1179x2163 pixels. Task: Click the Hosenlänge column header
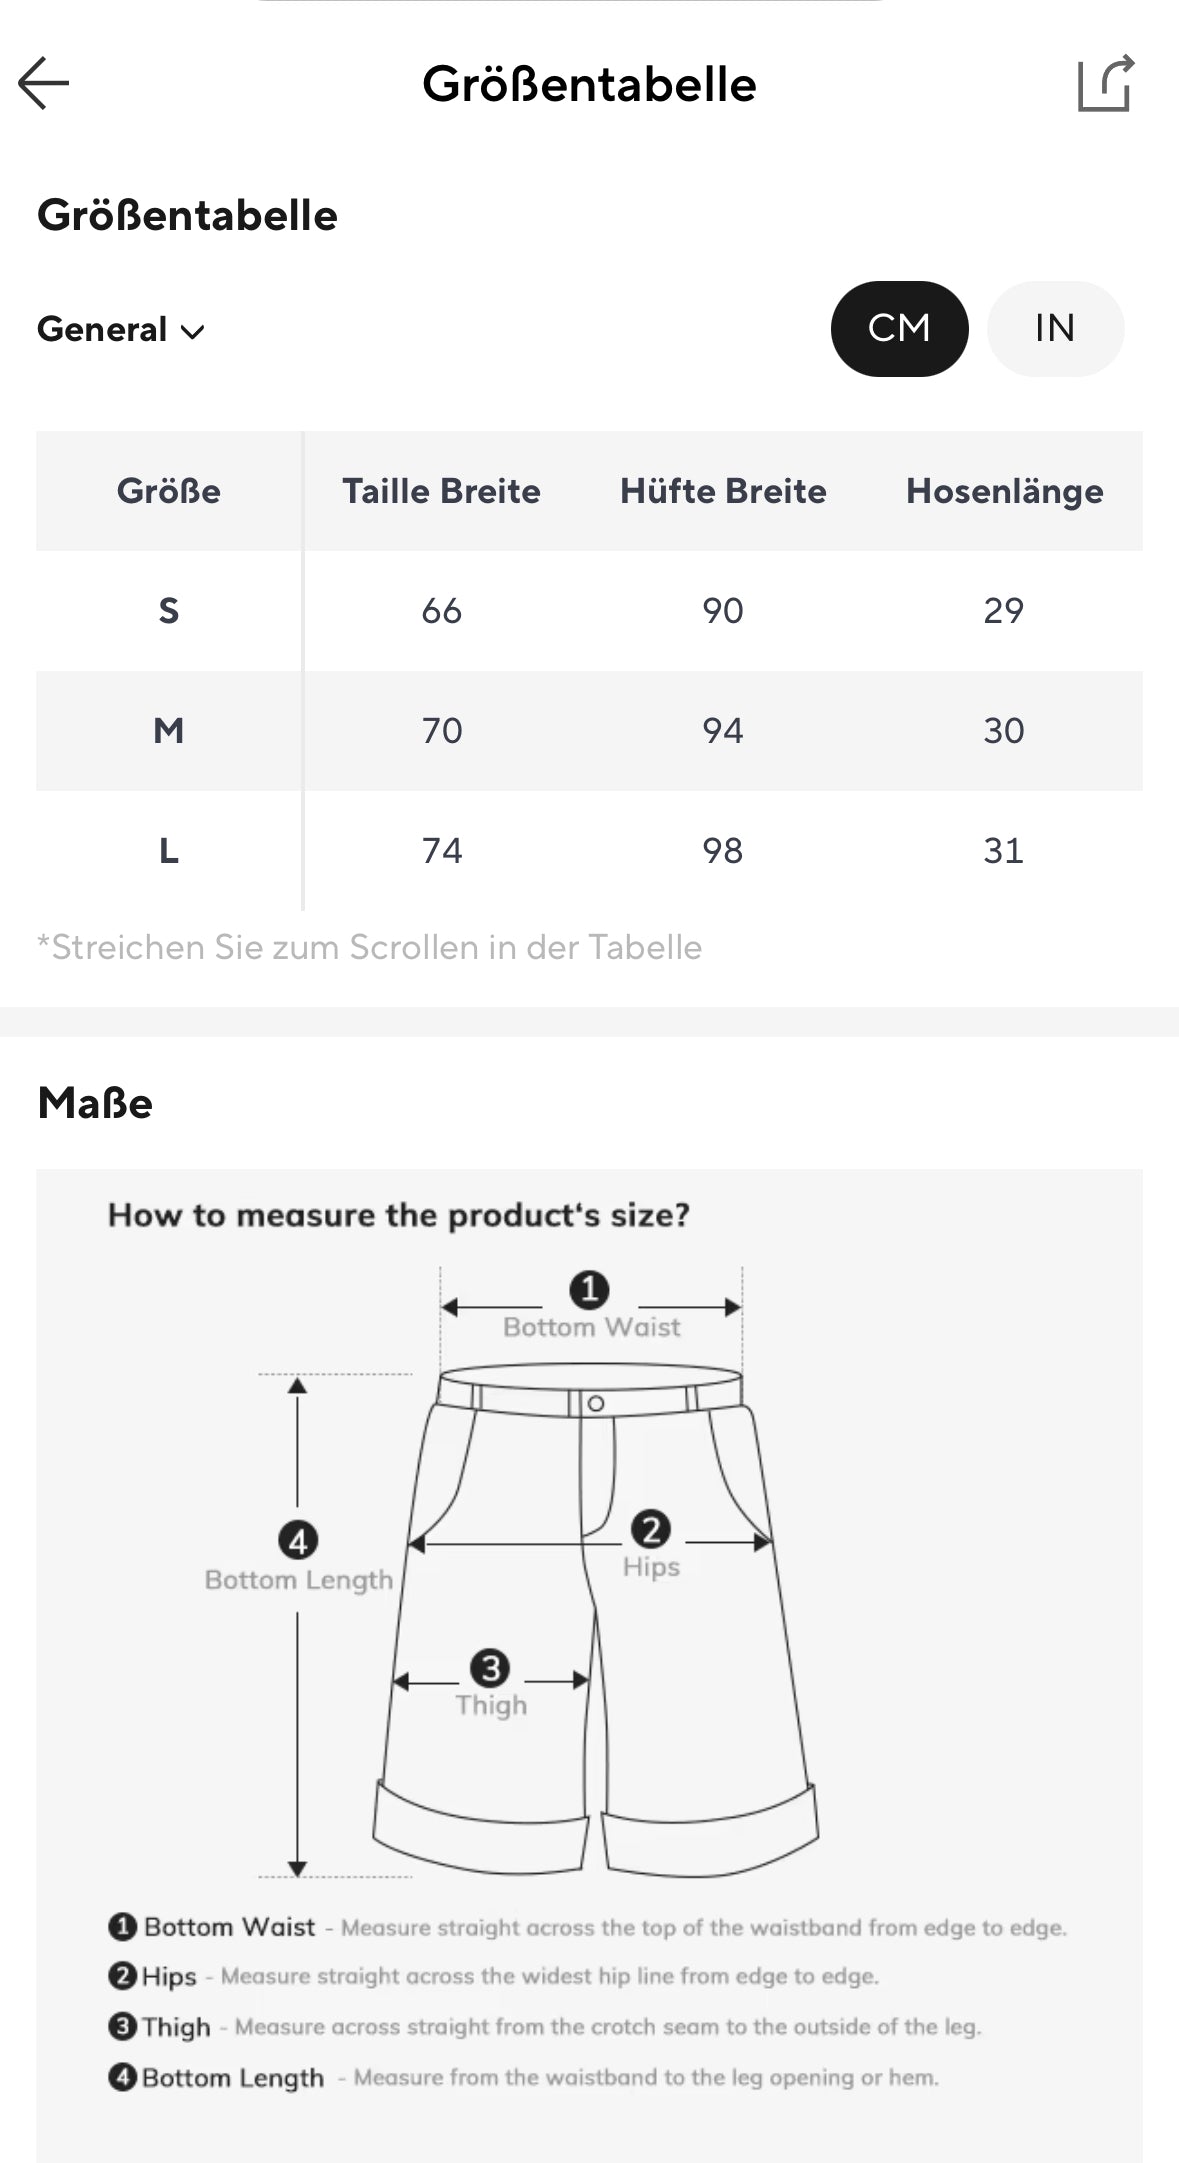pos(1004,491)
